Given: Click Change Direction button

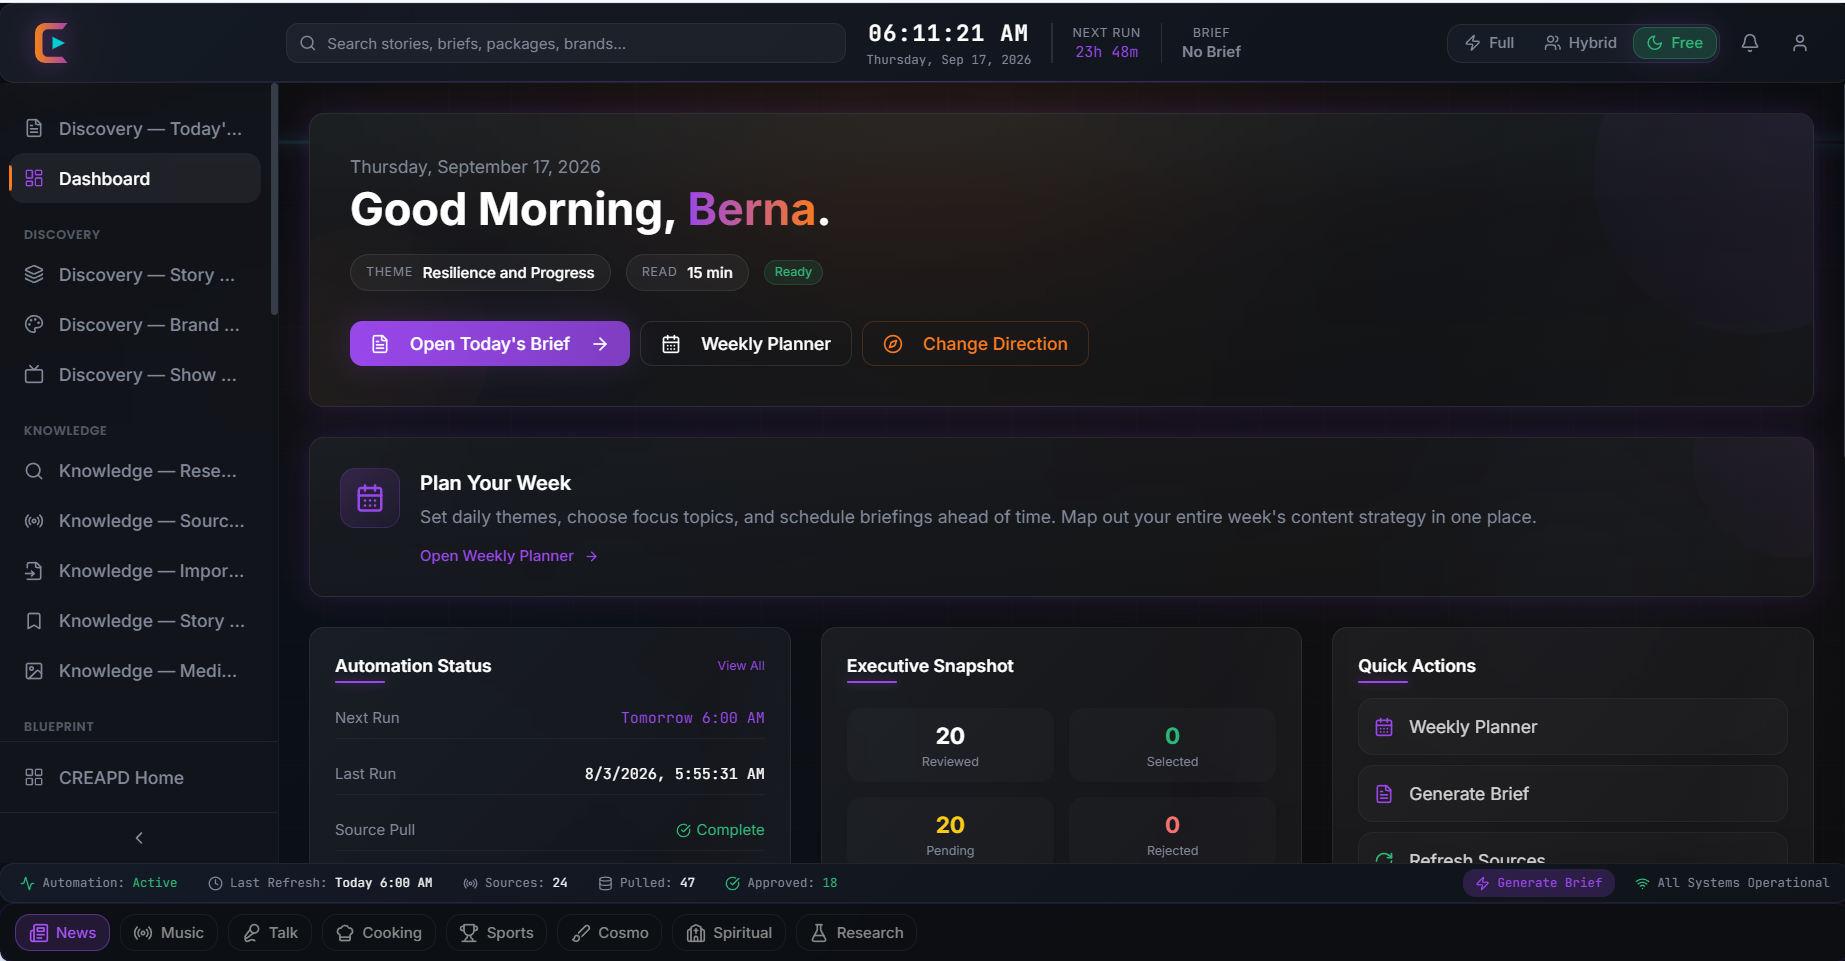Looking at the screenshot, I should coord(975,343).
